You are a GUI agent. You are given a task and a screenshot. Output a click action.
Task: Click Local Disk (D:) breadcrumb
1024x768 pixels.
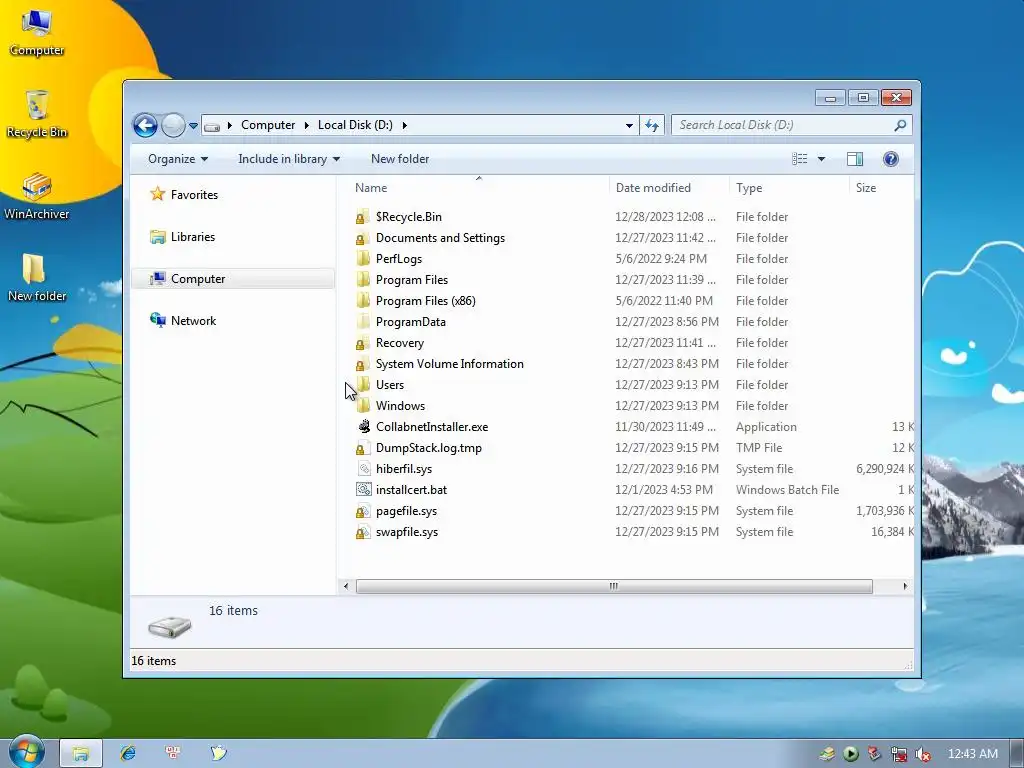355,125
